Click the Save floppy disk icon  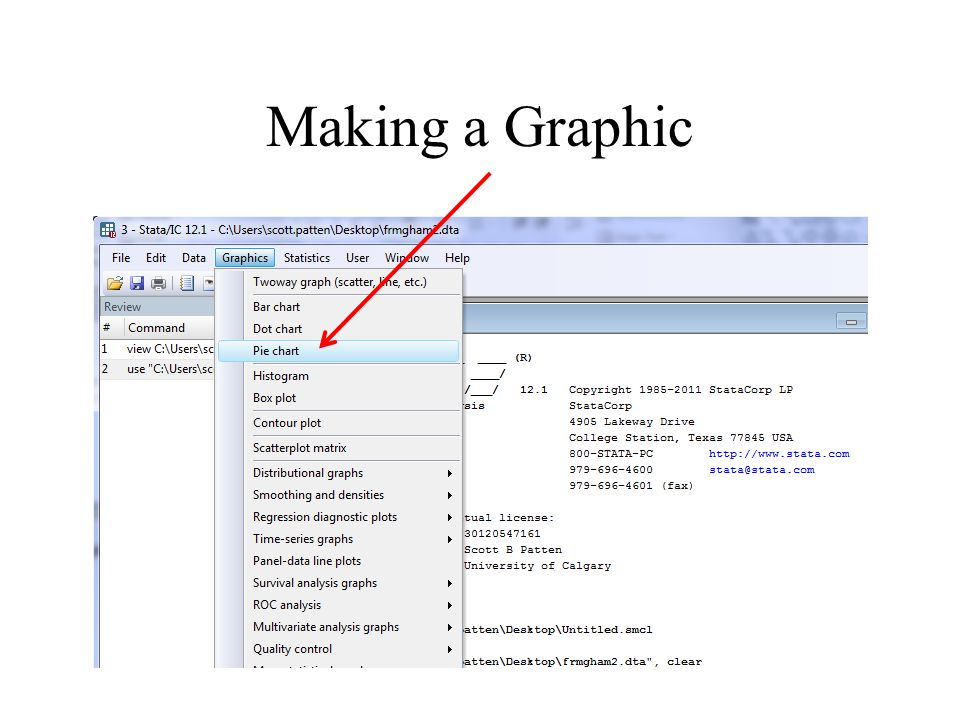coord(137,283)
